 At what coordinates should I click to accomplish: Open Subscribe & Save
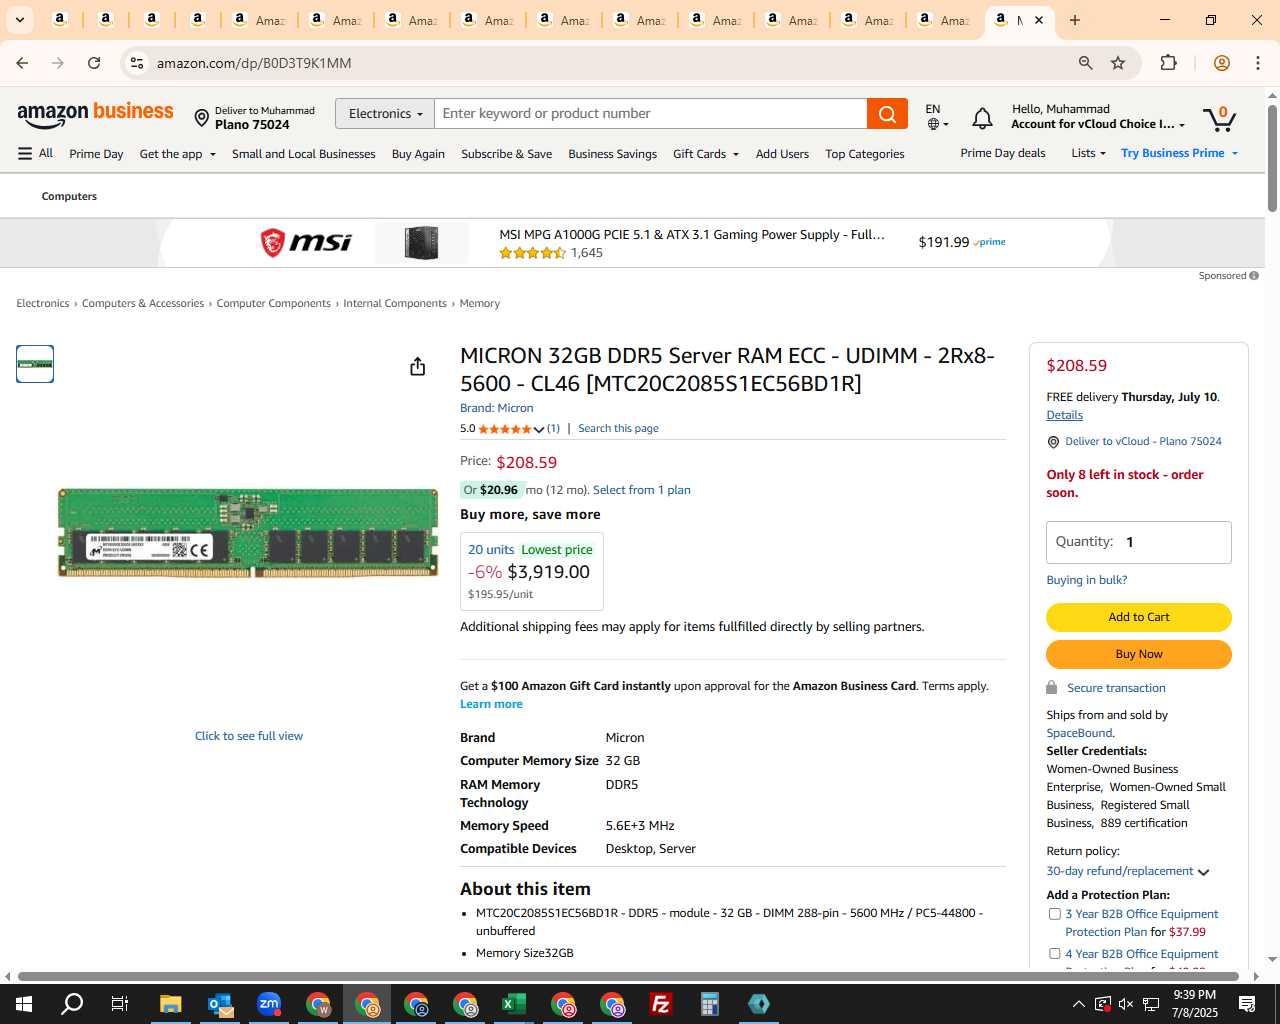506,154
